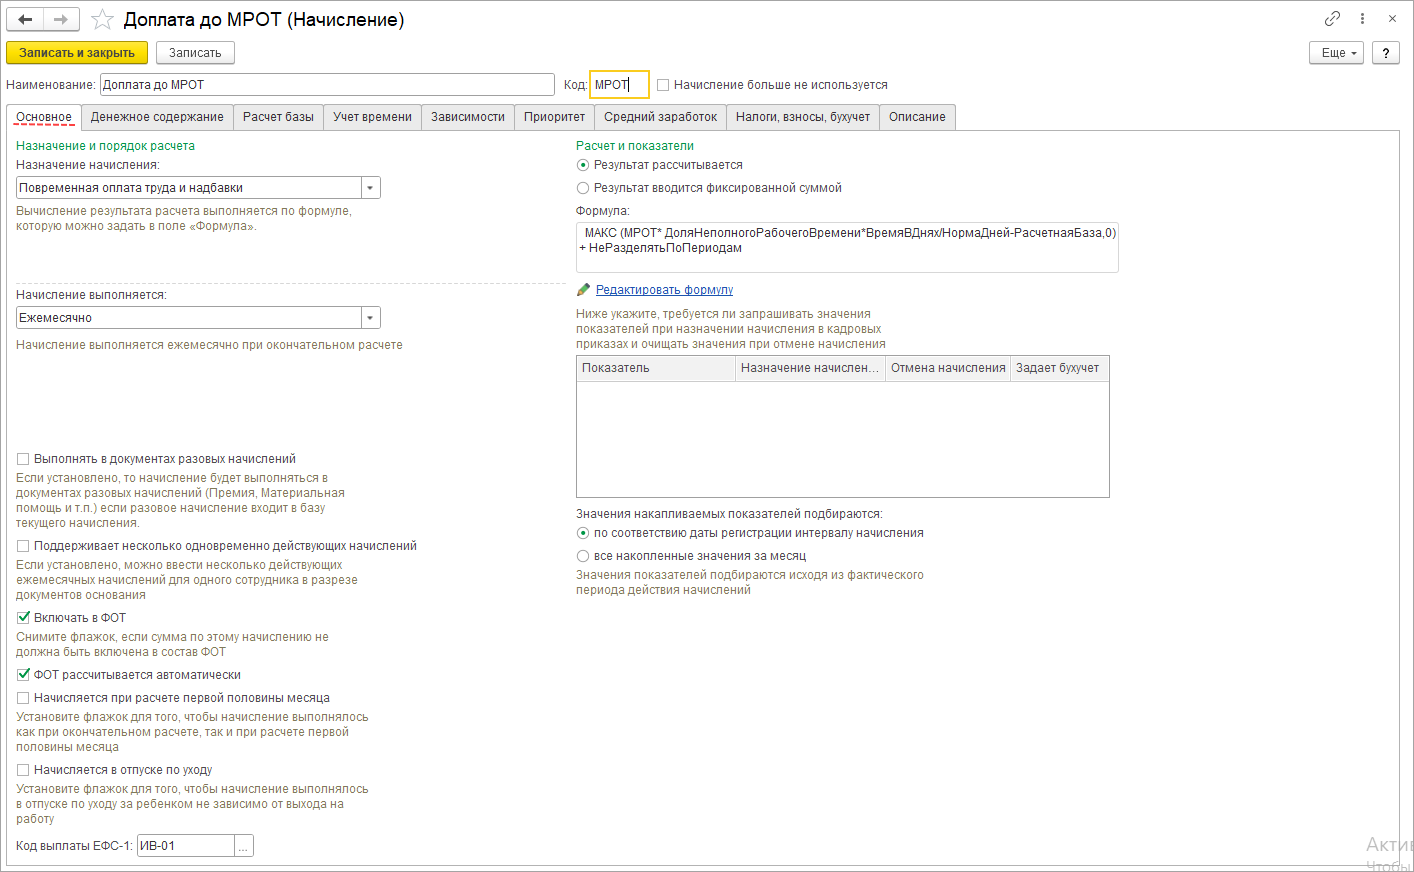Select the Основное tab

[x=44, y=117]
